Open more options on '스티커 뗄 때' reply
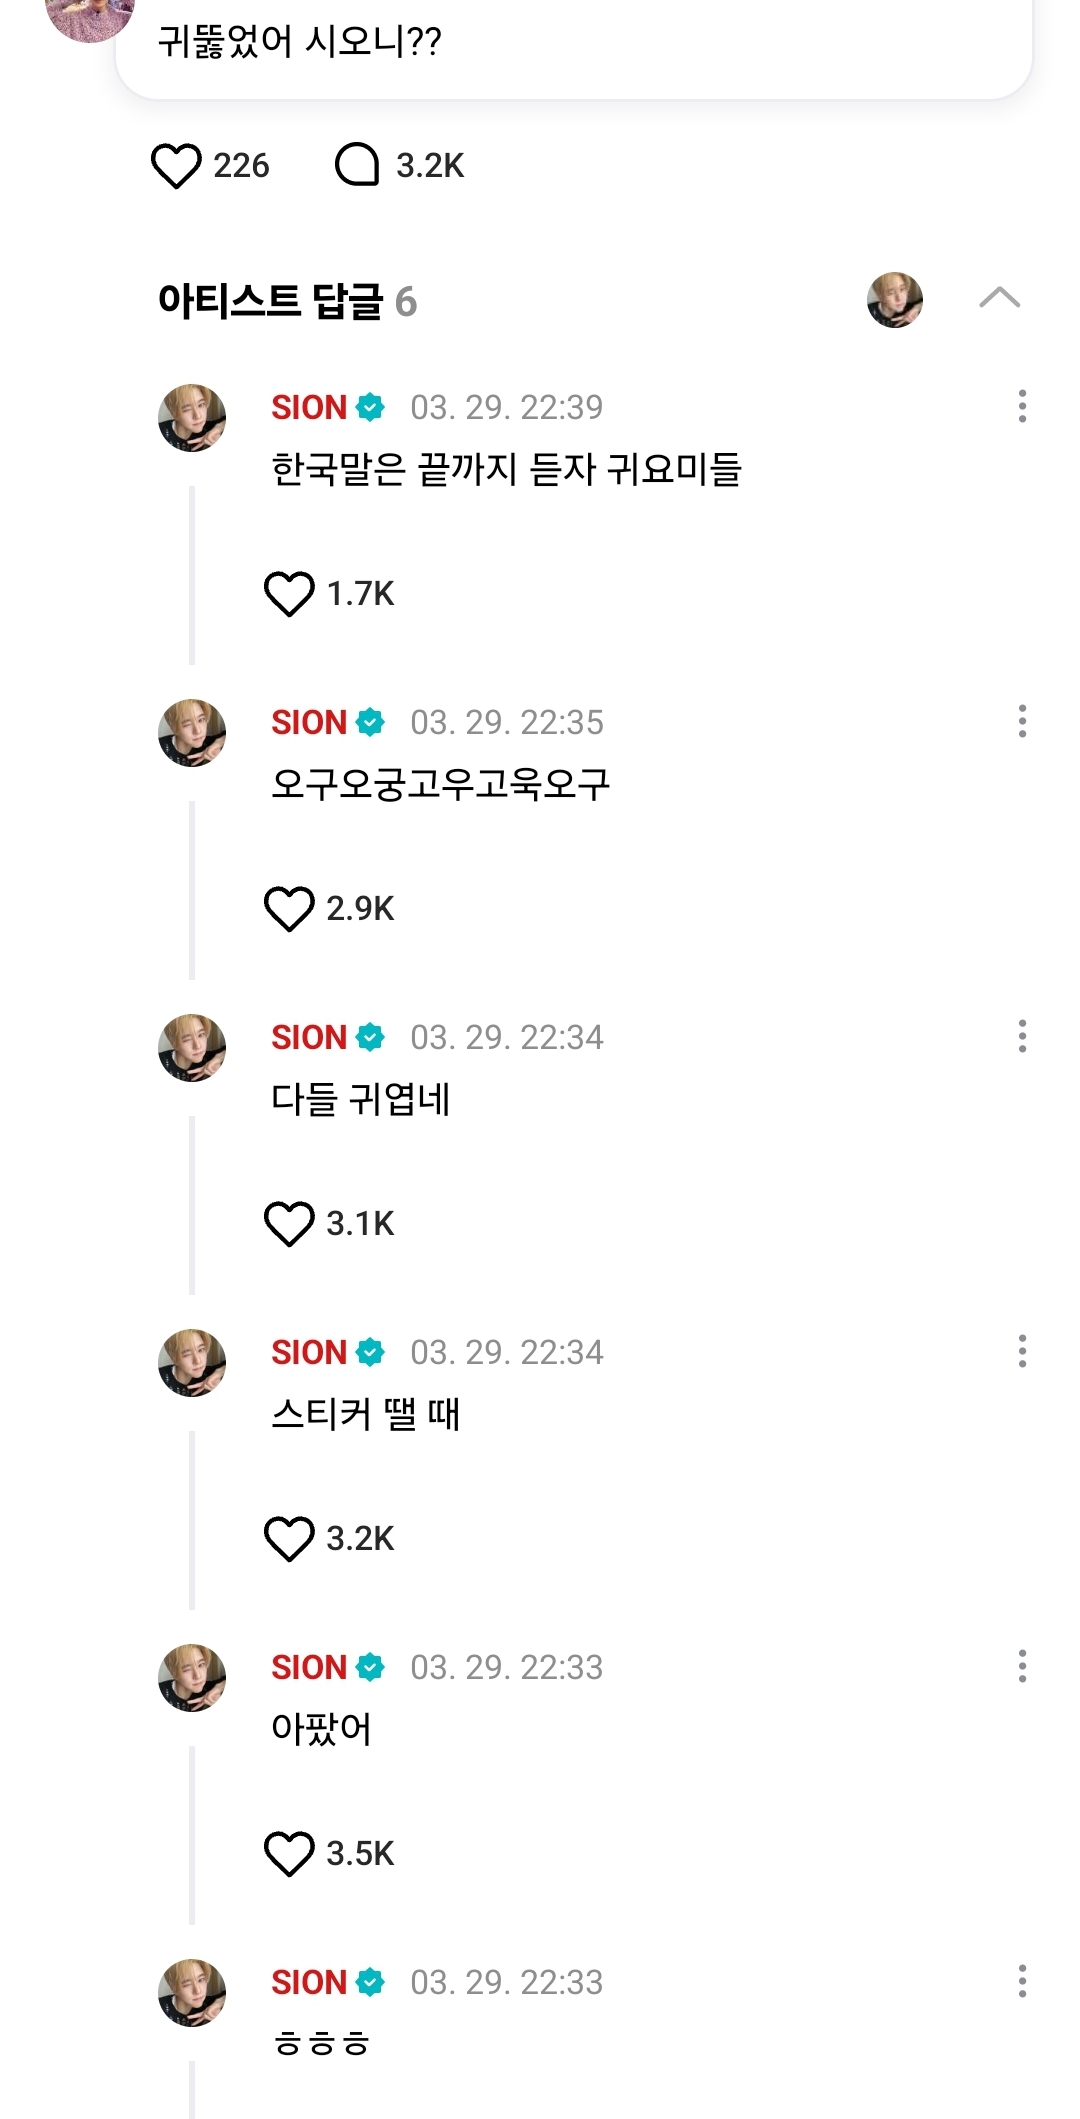This screenshot has height=2119, width=1080. [1021, 1351]
